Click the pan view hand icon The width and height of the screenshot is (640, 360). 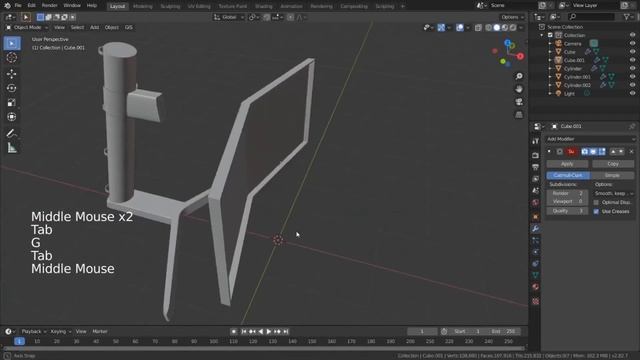(x=519, y=89)
